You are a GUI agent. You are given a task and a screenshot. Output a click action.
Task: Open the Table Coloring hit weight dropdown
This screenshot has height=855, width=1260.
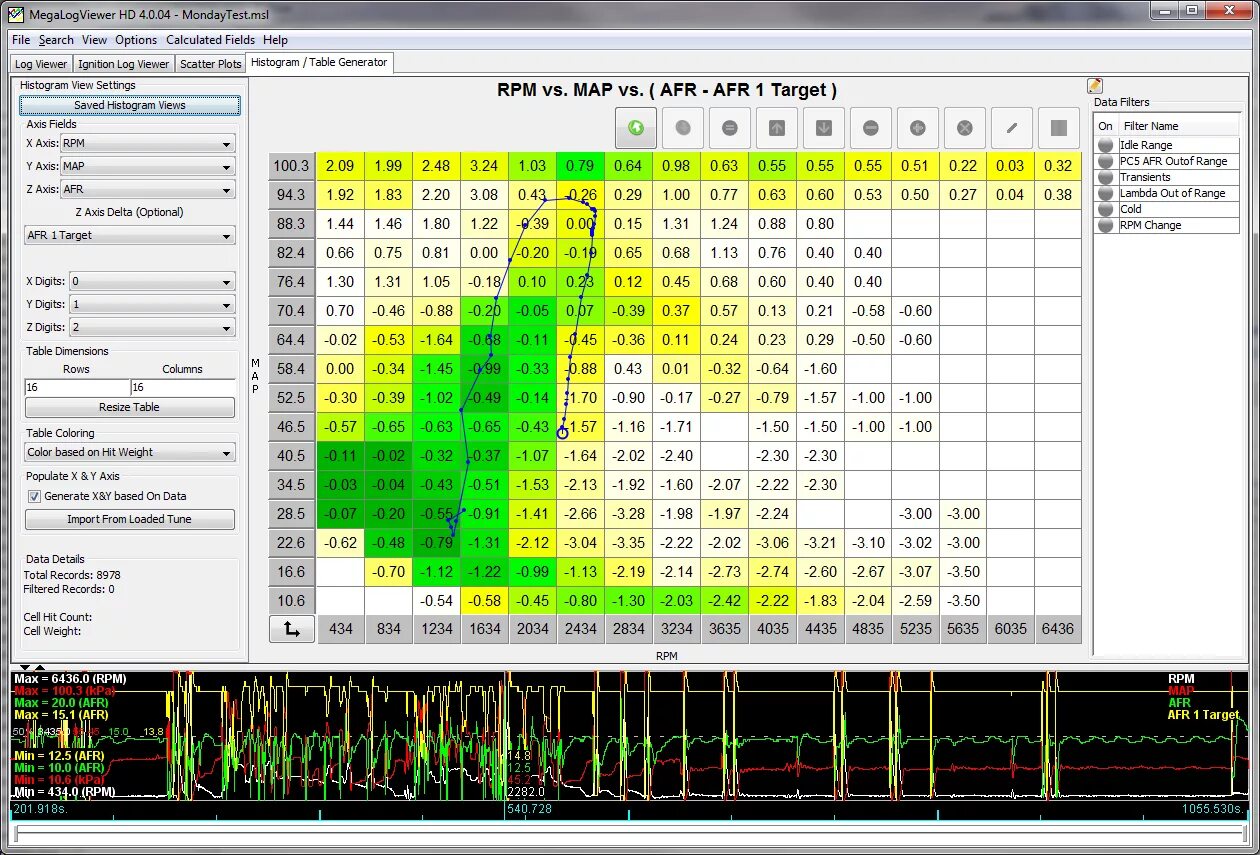(130, 452)
